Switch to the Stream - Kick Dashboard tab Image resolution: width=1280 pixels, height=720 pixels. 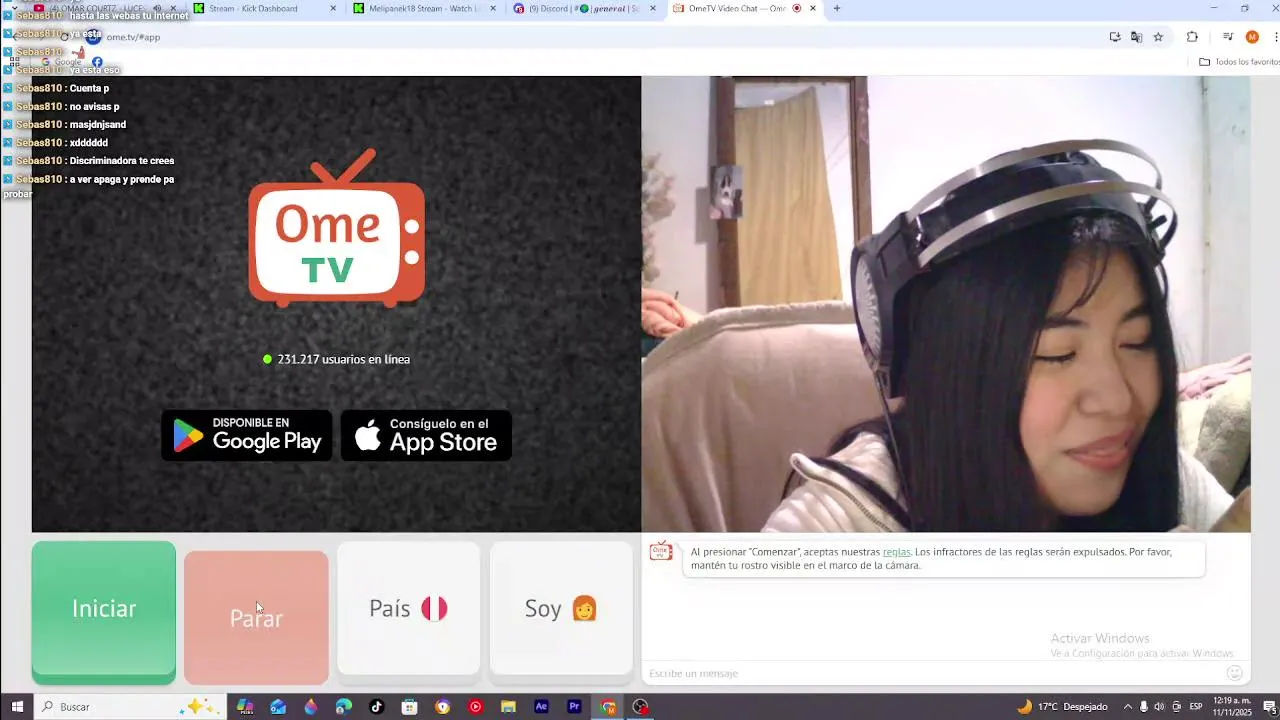[263, 9]
